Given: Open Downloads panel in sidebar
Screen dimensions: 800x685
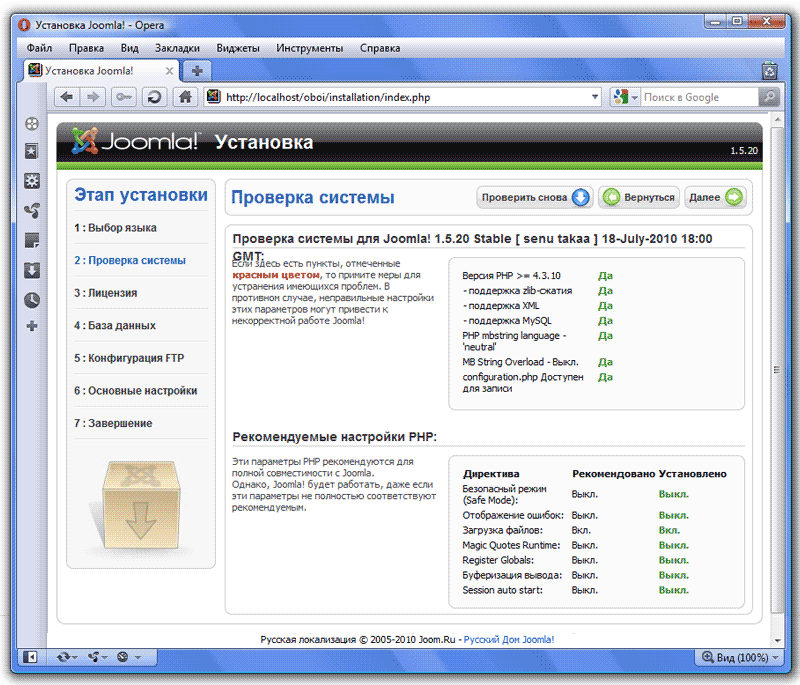Looking at the screenshot, I should coord(32,270).
